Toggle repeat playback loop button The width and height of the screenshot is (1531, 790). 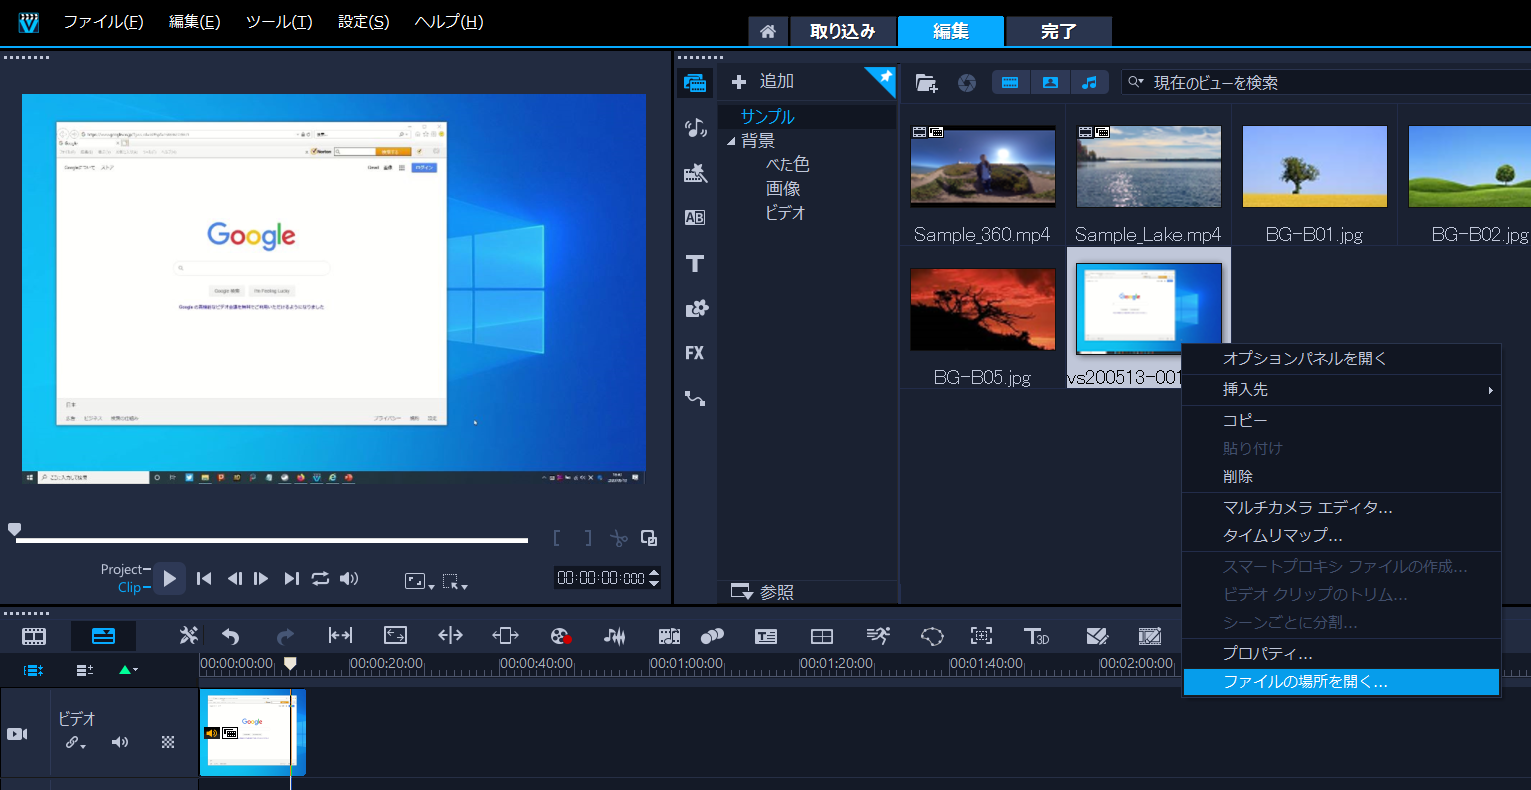pyautogui.click(x=320, y=578)
